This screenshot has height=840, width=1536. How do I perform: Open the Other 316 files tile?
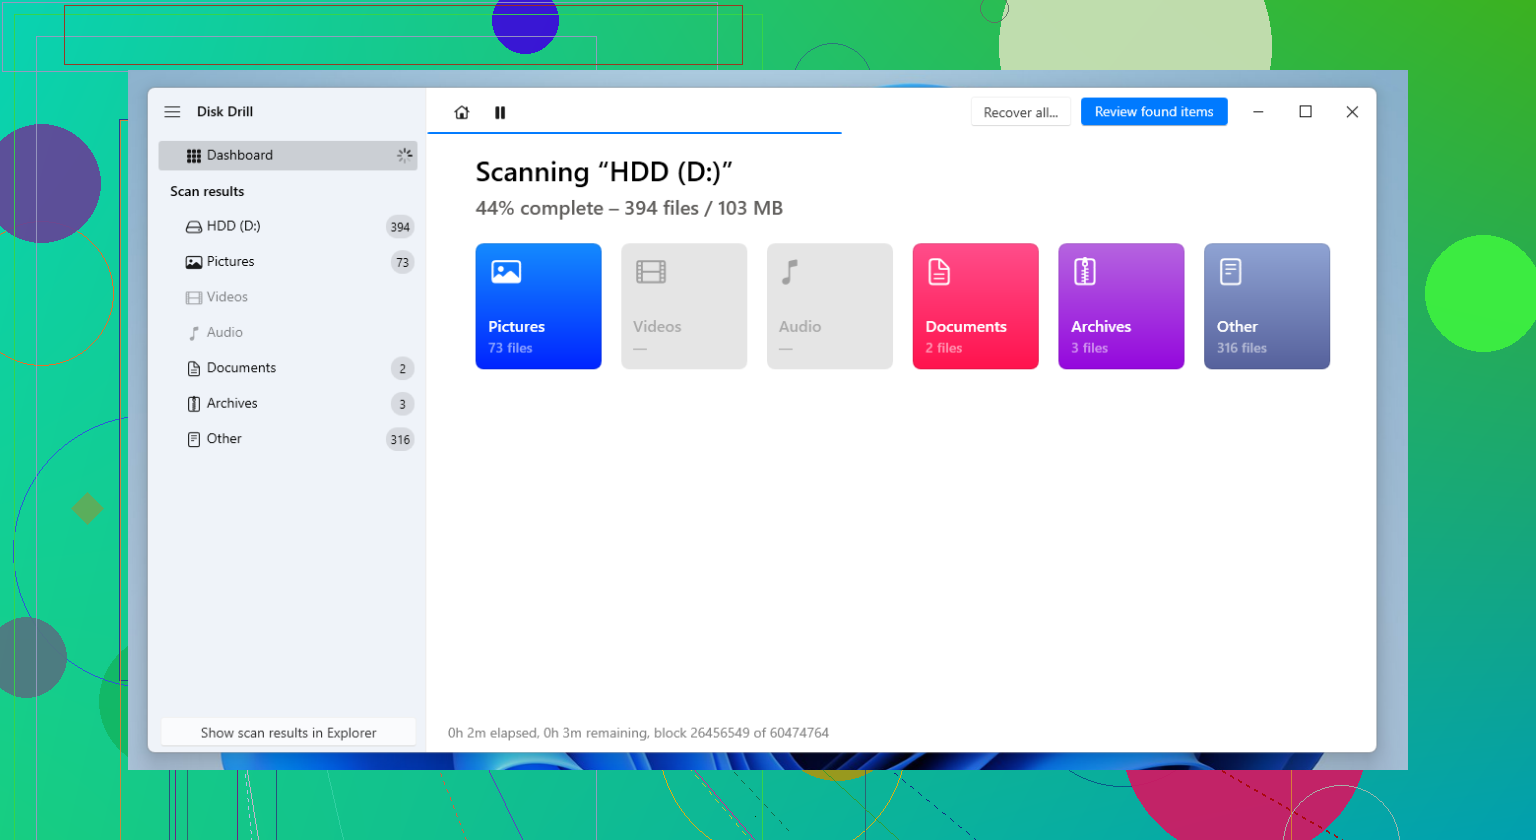coord(1267,306)
